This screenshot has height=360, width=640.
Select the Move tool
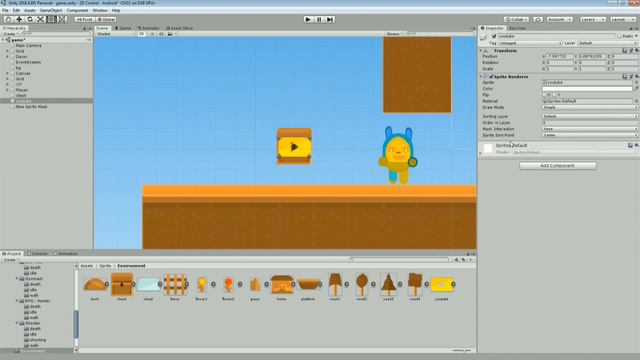tap(19, 19)
